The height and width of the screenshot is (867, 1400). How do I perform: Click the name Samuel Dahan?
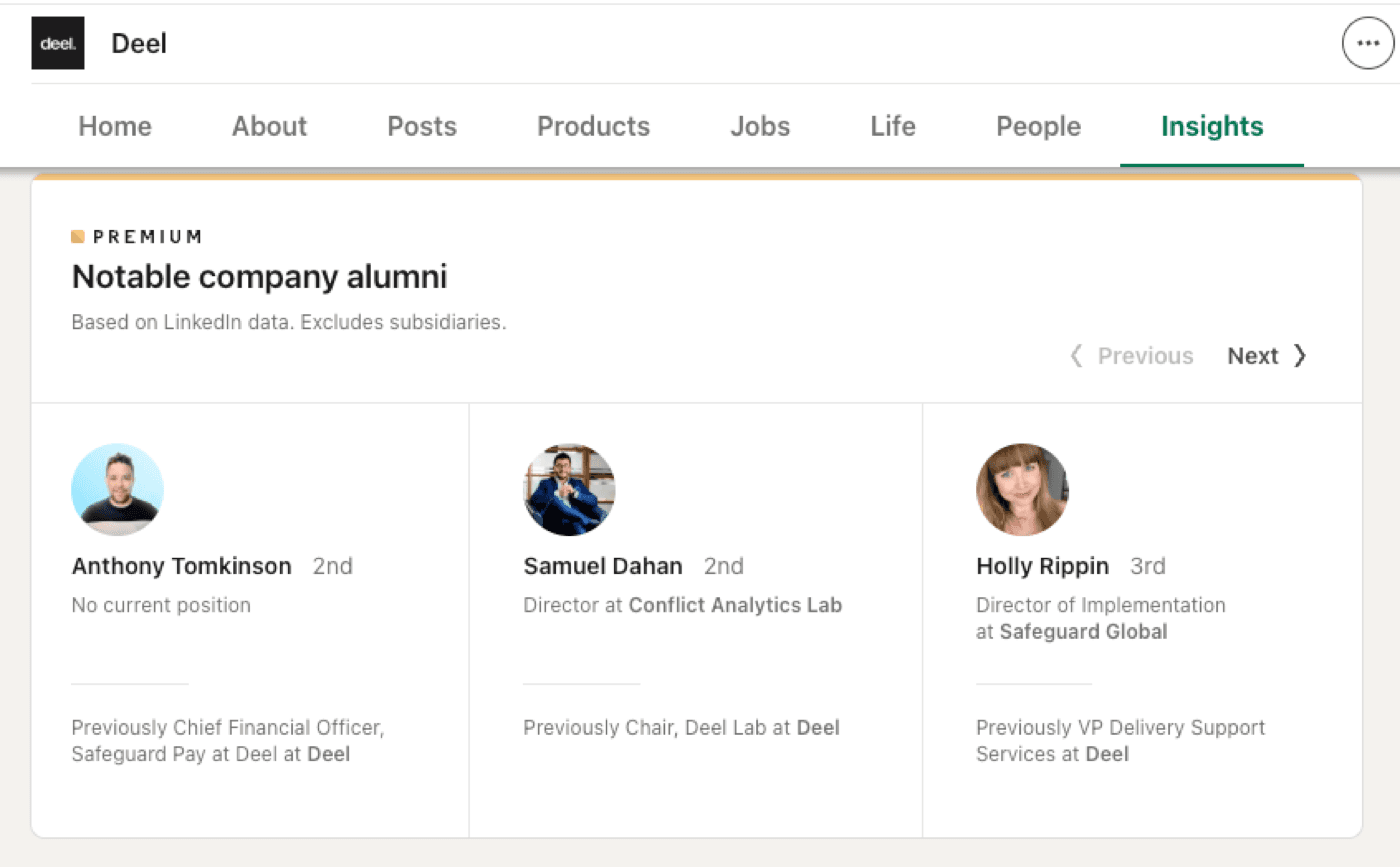click(x=603, y=567)
